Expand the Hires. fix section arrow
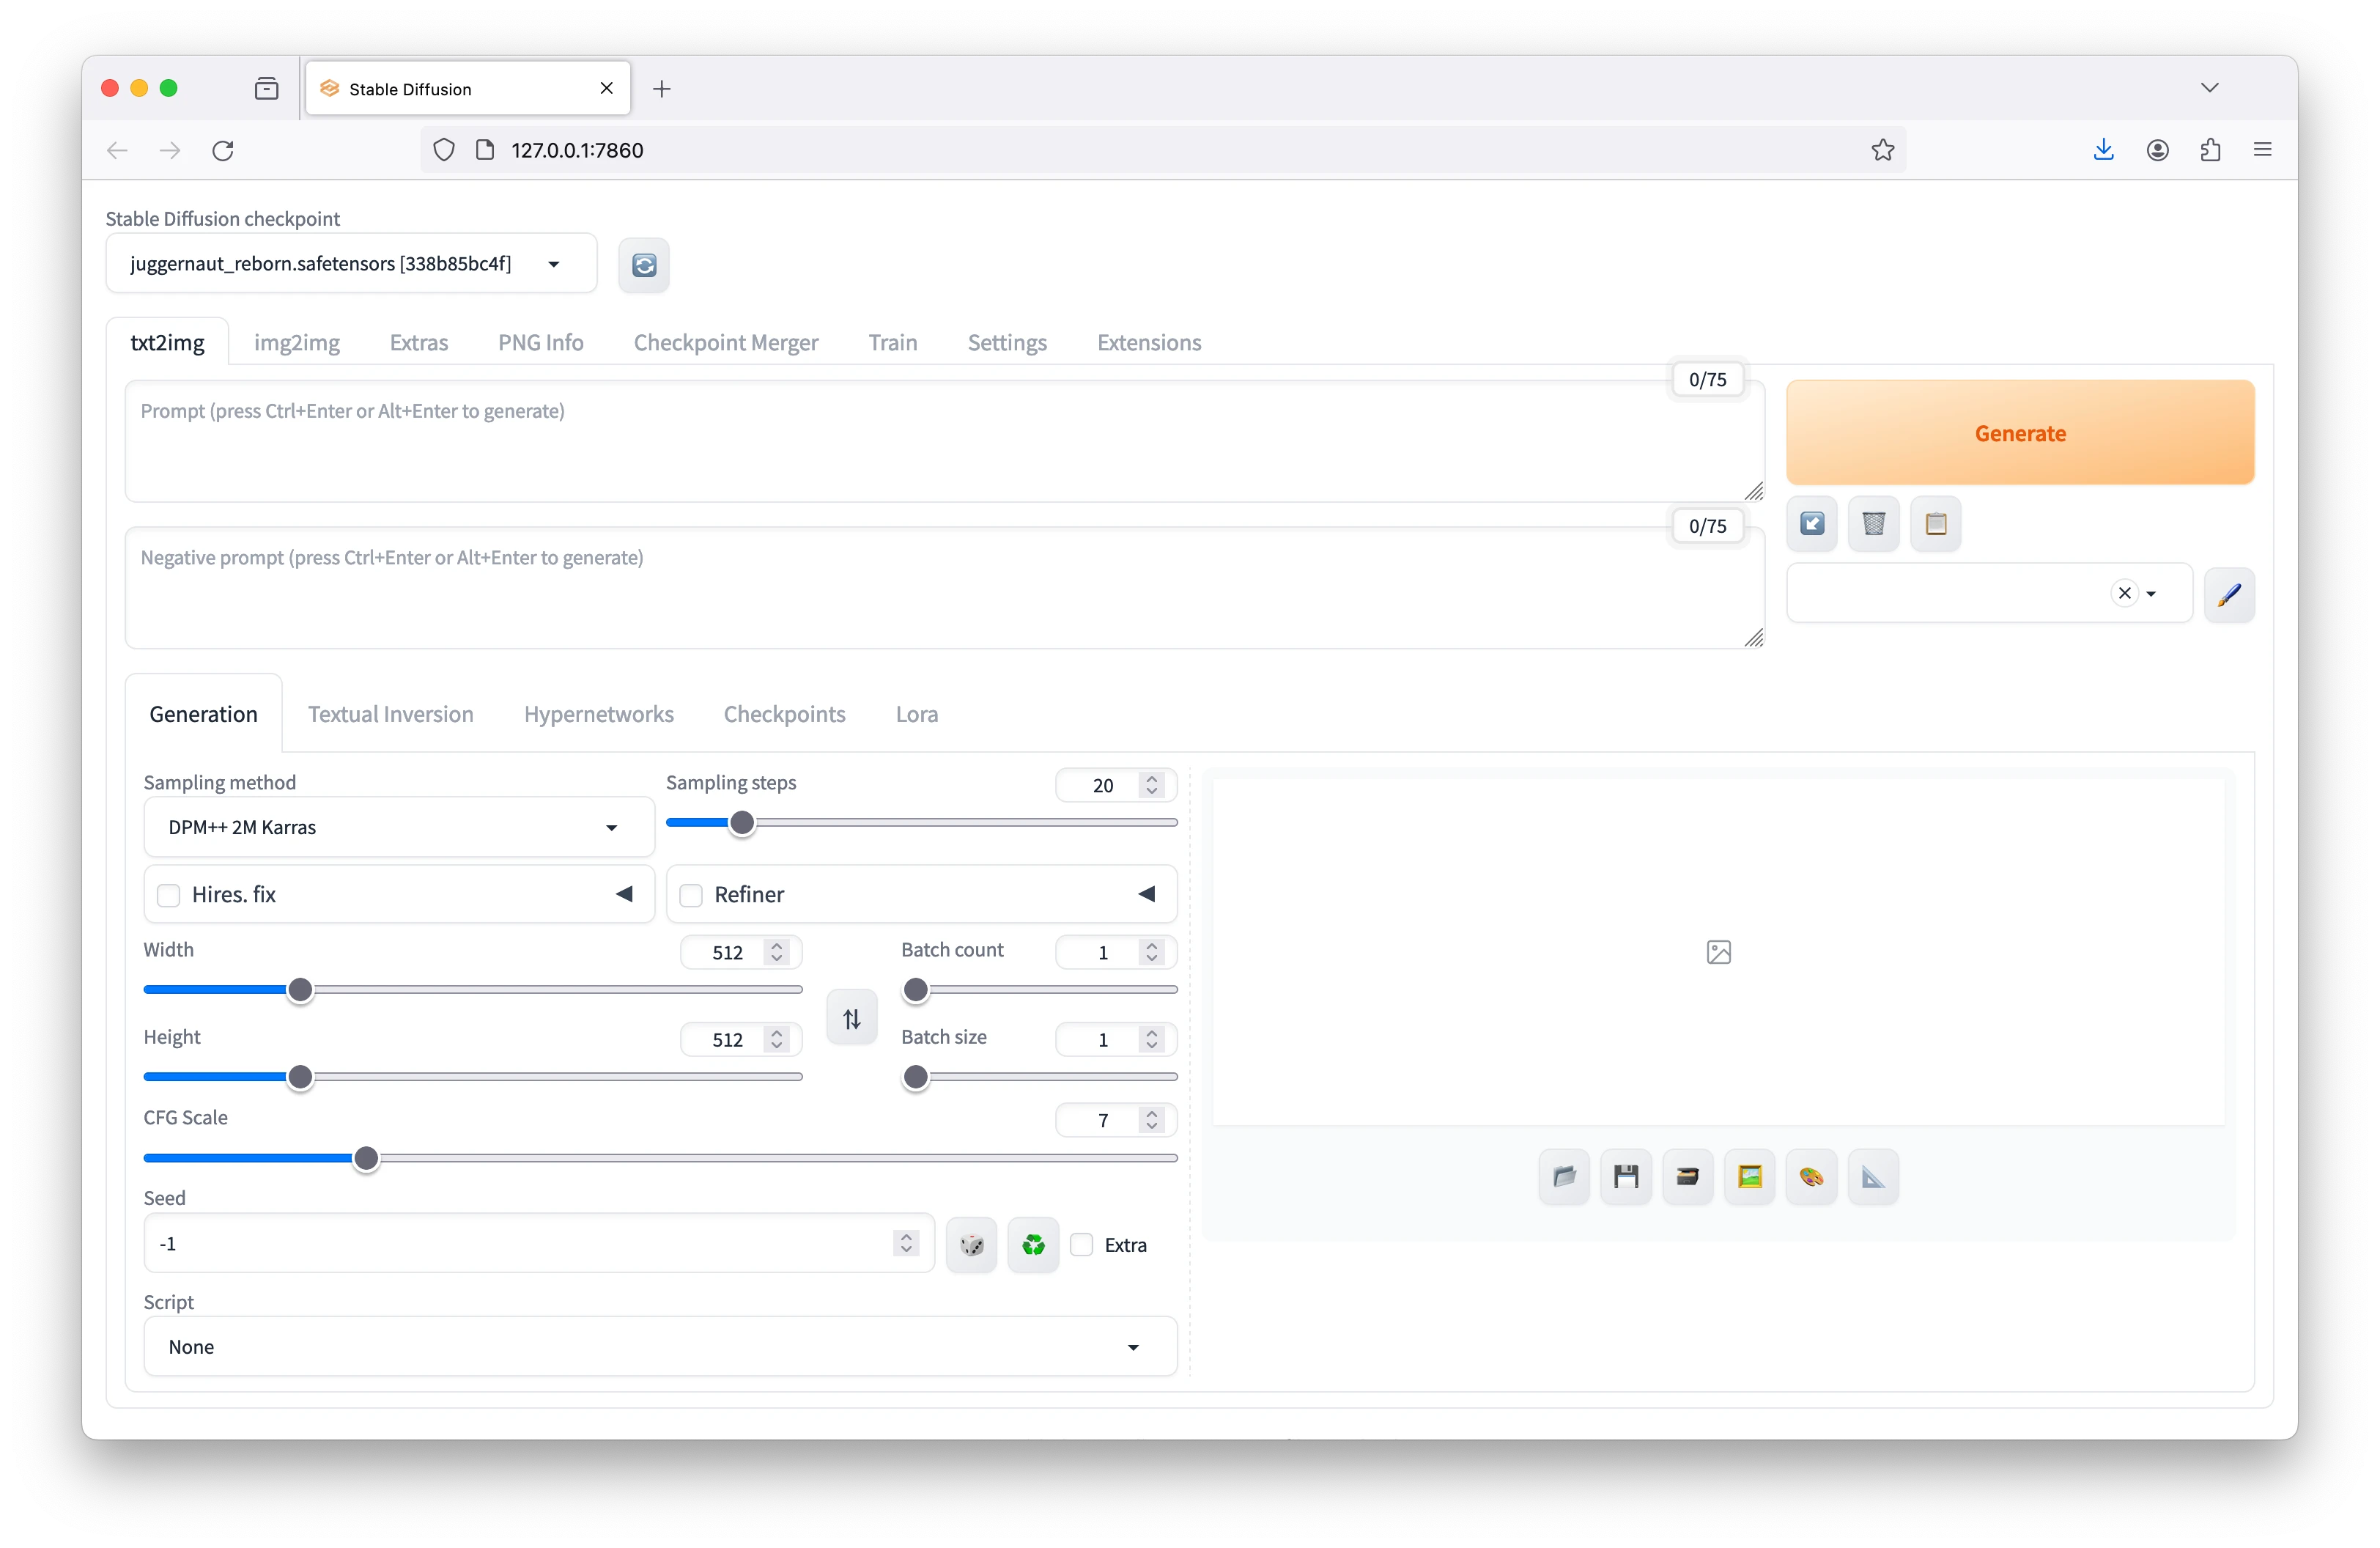This screenshot has height=1548, width=2380. coord(624,894)
